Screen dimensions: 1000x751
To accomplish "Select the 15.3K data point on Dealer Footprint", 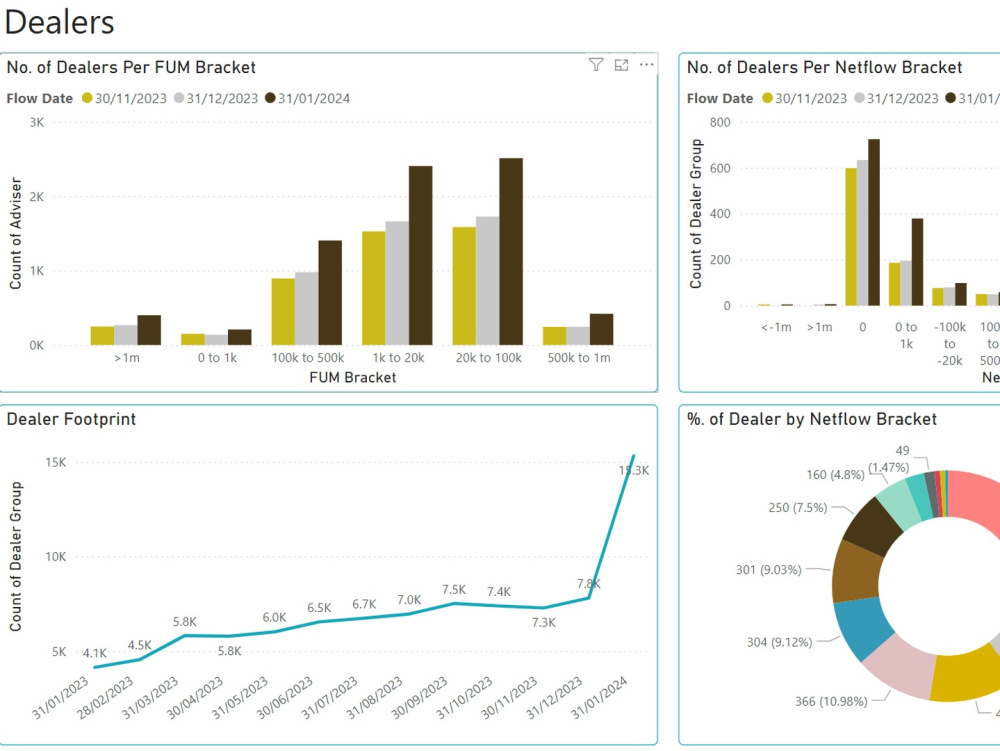I will [632, 456].
